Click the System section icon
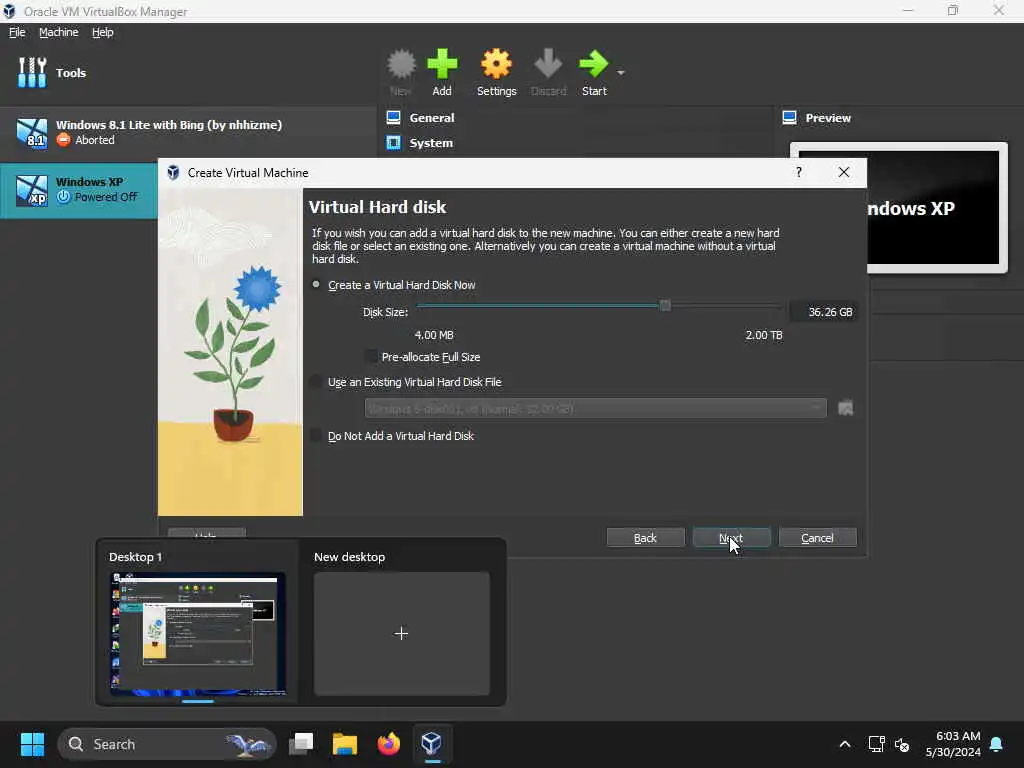1024x768 pixels. pyautogui.click(x=393, y=142)
